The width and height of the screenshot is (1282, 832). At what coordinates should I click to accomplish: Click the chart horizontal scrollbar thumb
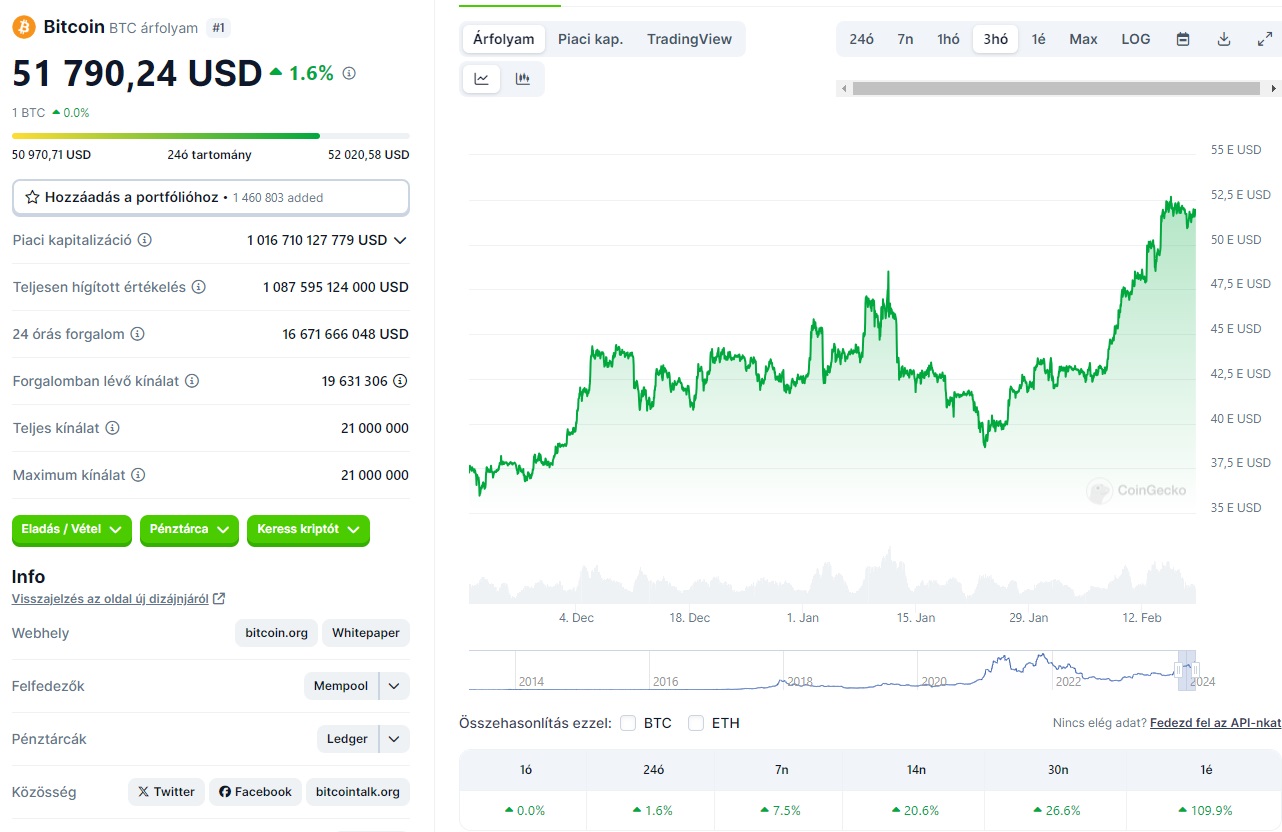1056,89
